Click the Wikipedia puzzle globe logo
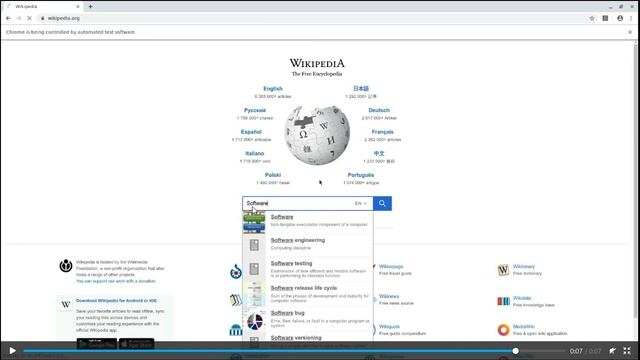Screen dimensions: 640x360 (317, 135)
